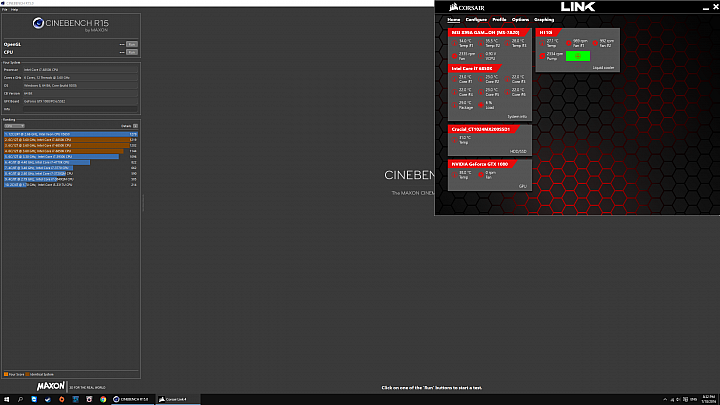Select the H110i panel header
This screenshot has width=720, height=405.
pos(548,33)
